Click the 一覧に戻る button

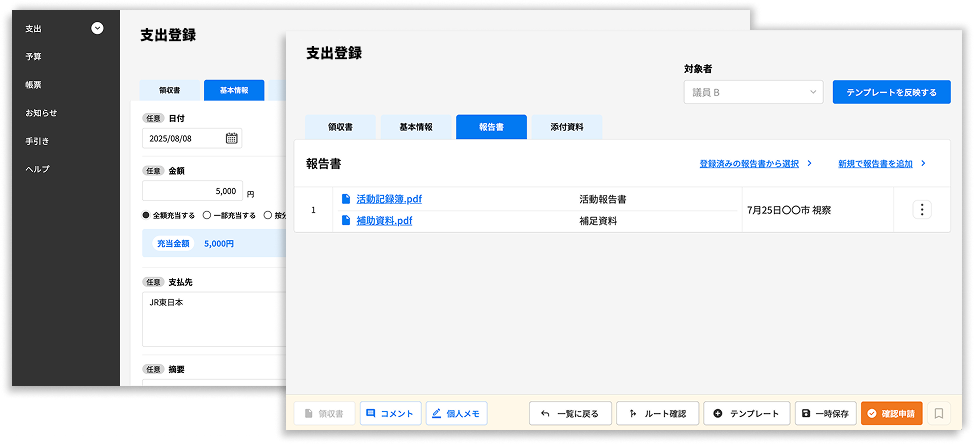(x=570, y=414)
